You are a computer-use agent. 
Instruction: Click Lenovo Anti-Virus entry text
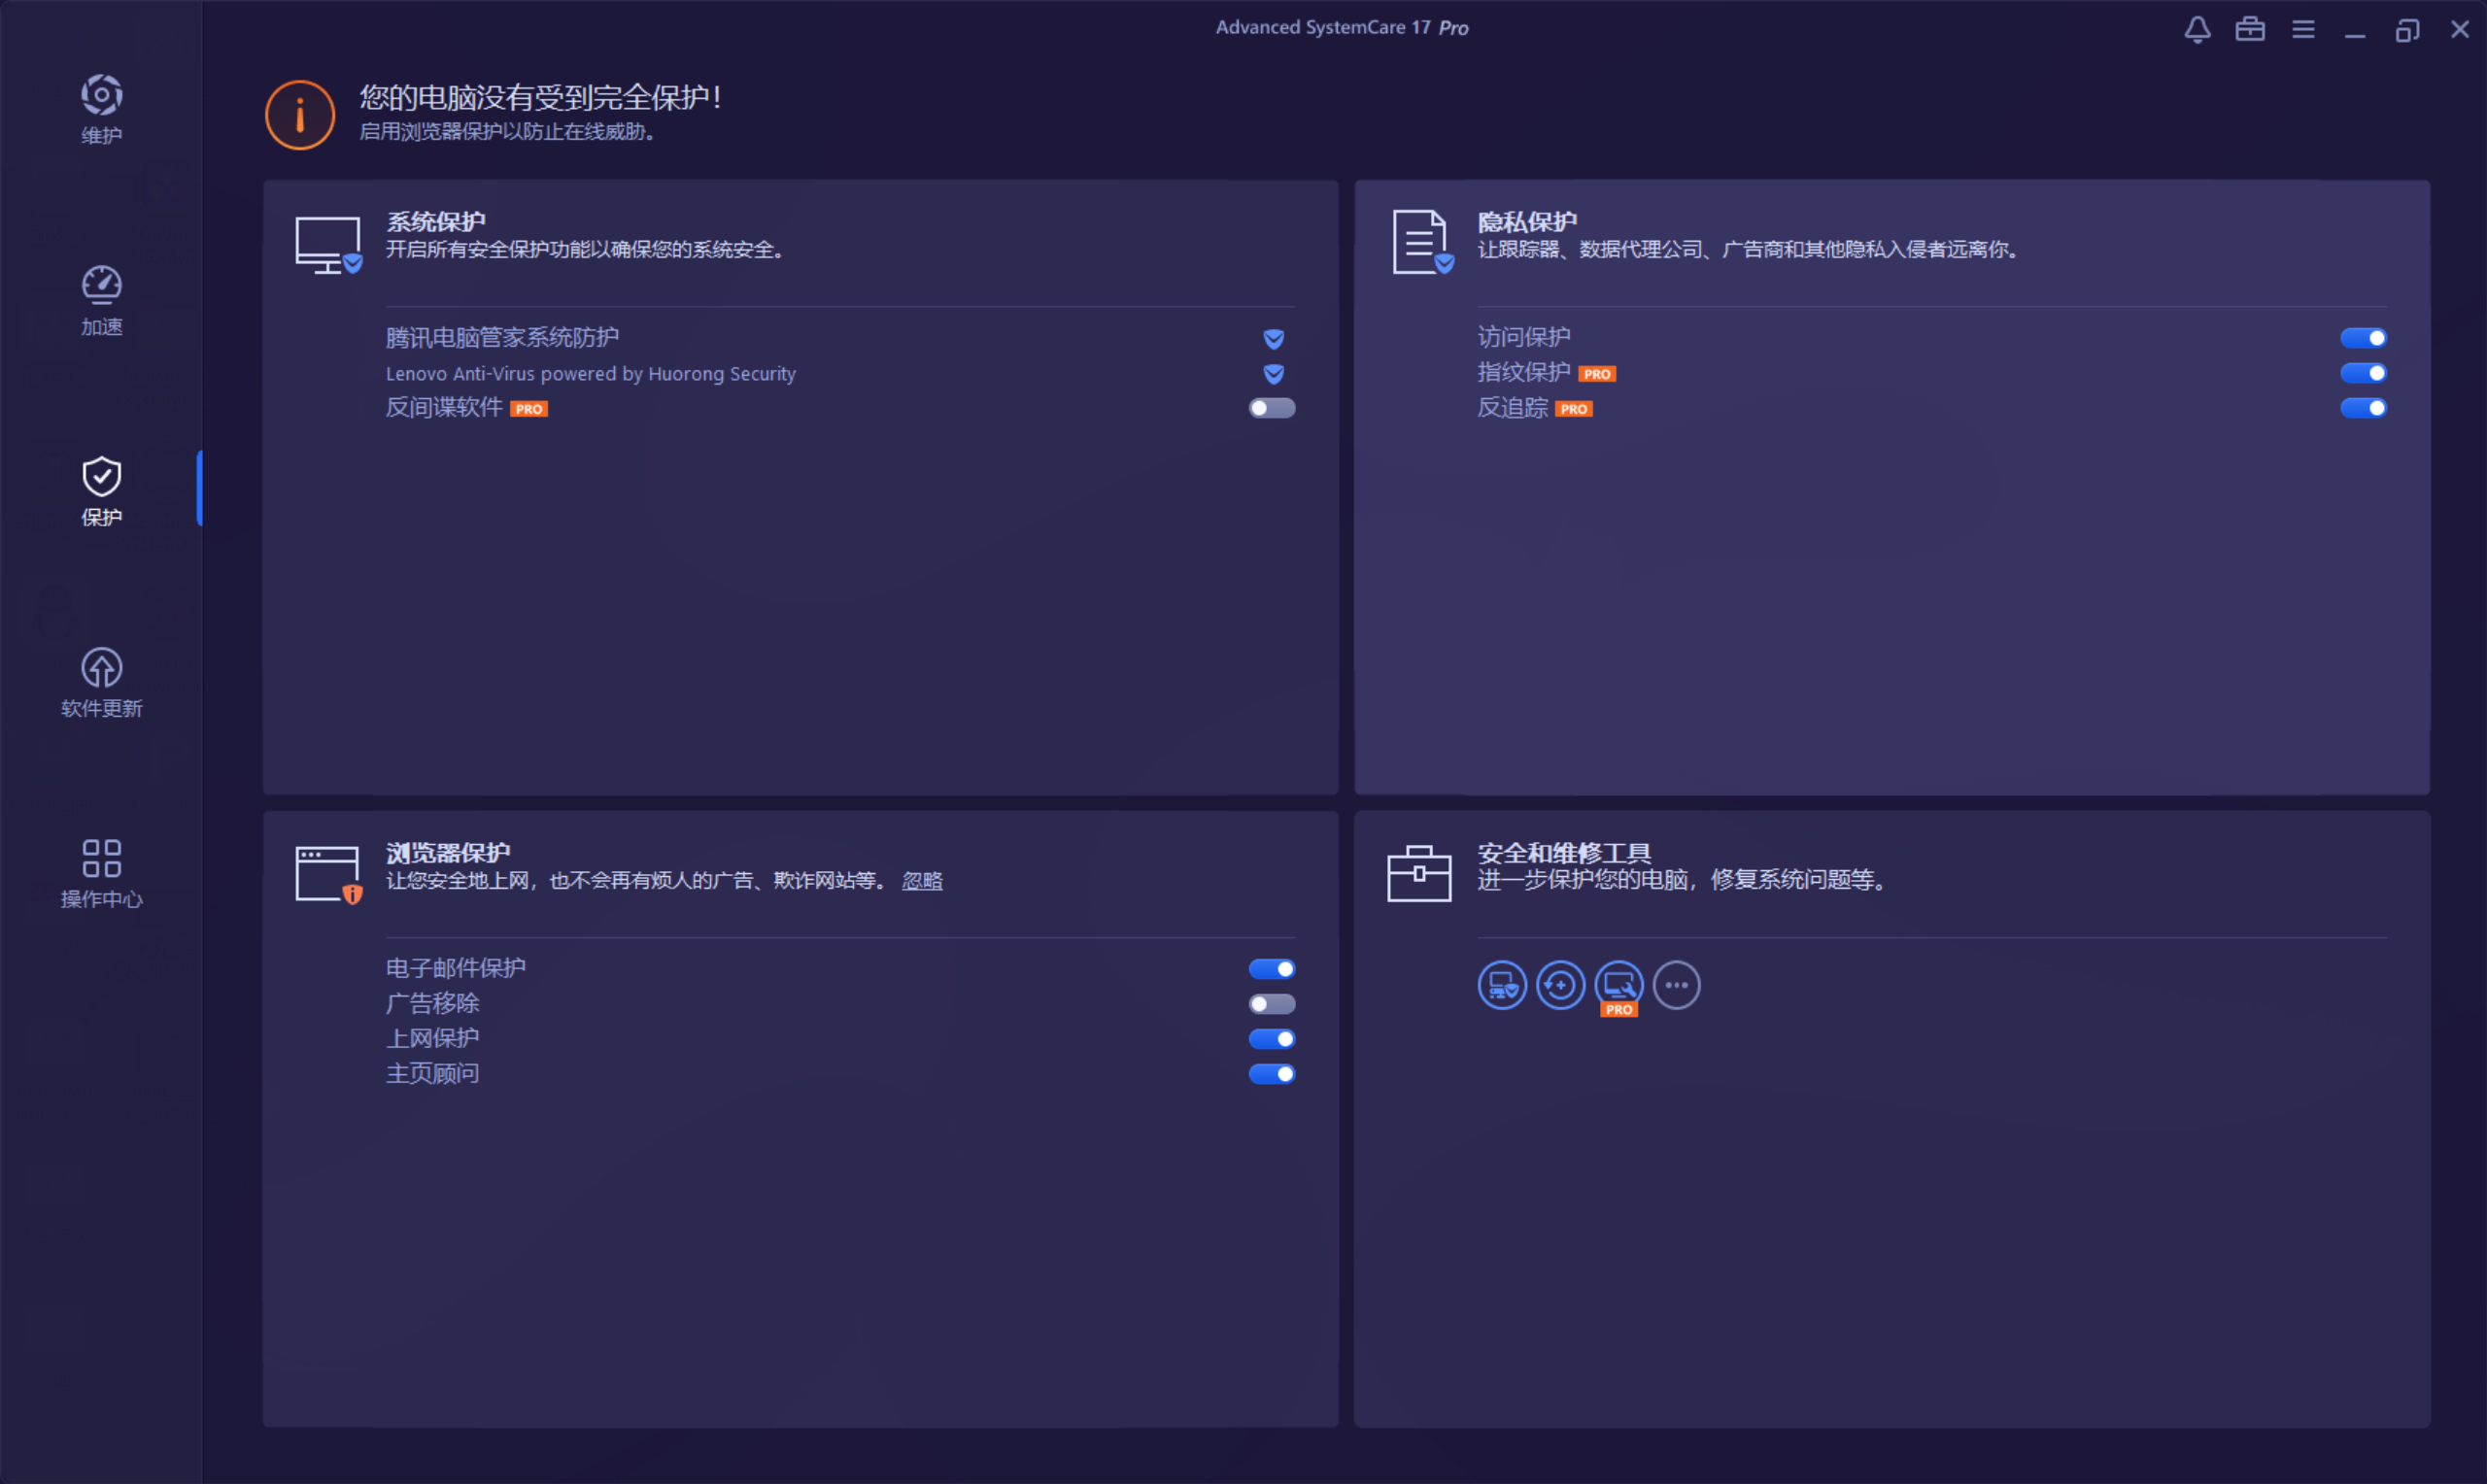[x=590, y=373]
